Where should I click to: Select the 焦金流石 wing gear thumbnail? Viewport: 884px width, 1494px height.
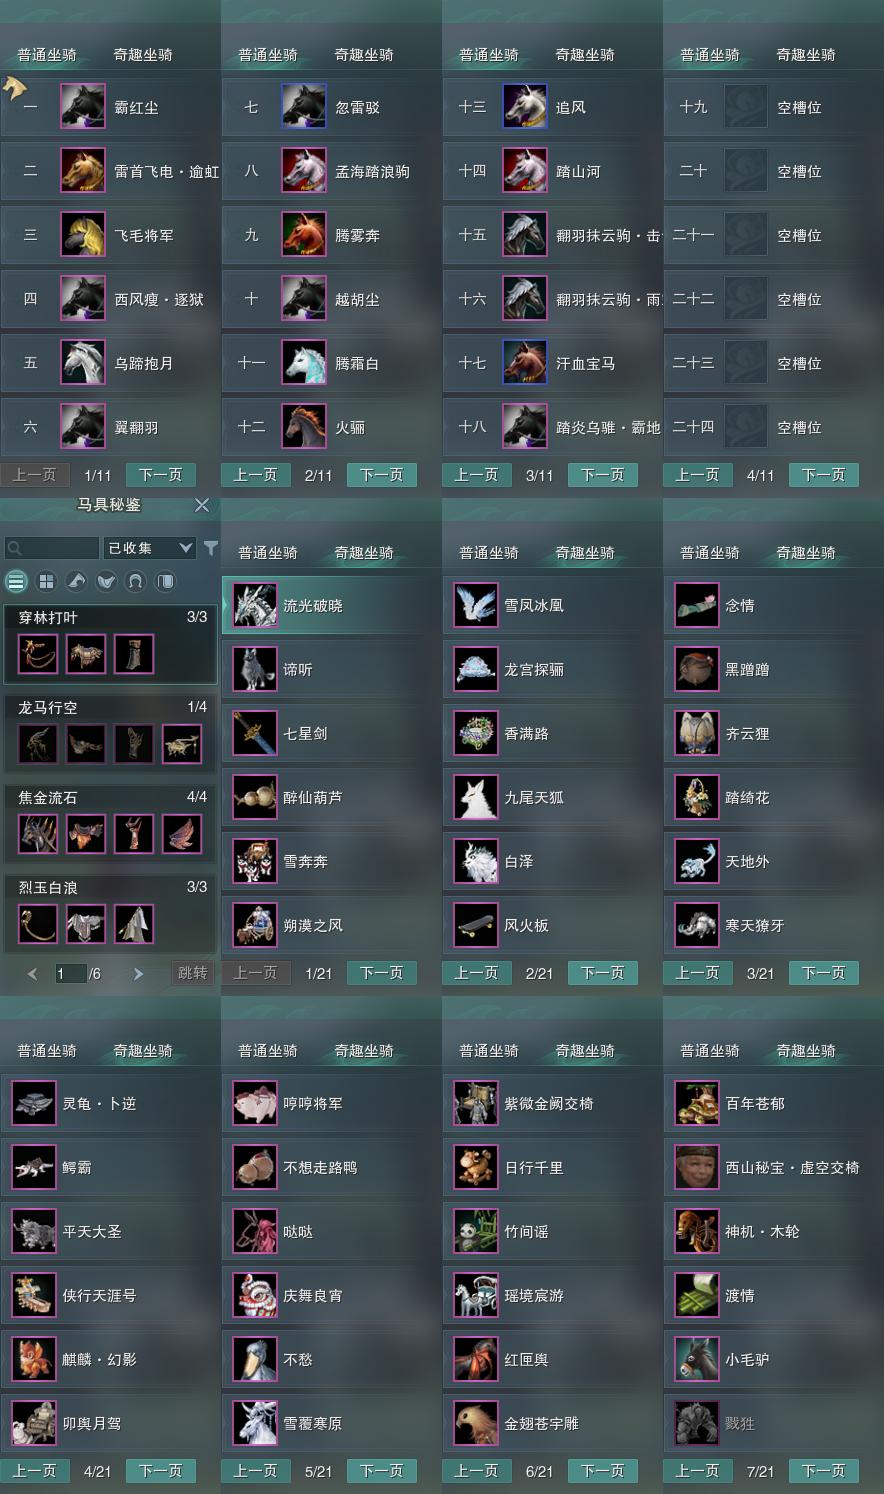[x=182, y=834]
